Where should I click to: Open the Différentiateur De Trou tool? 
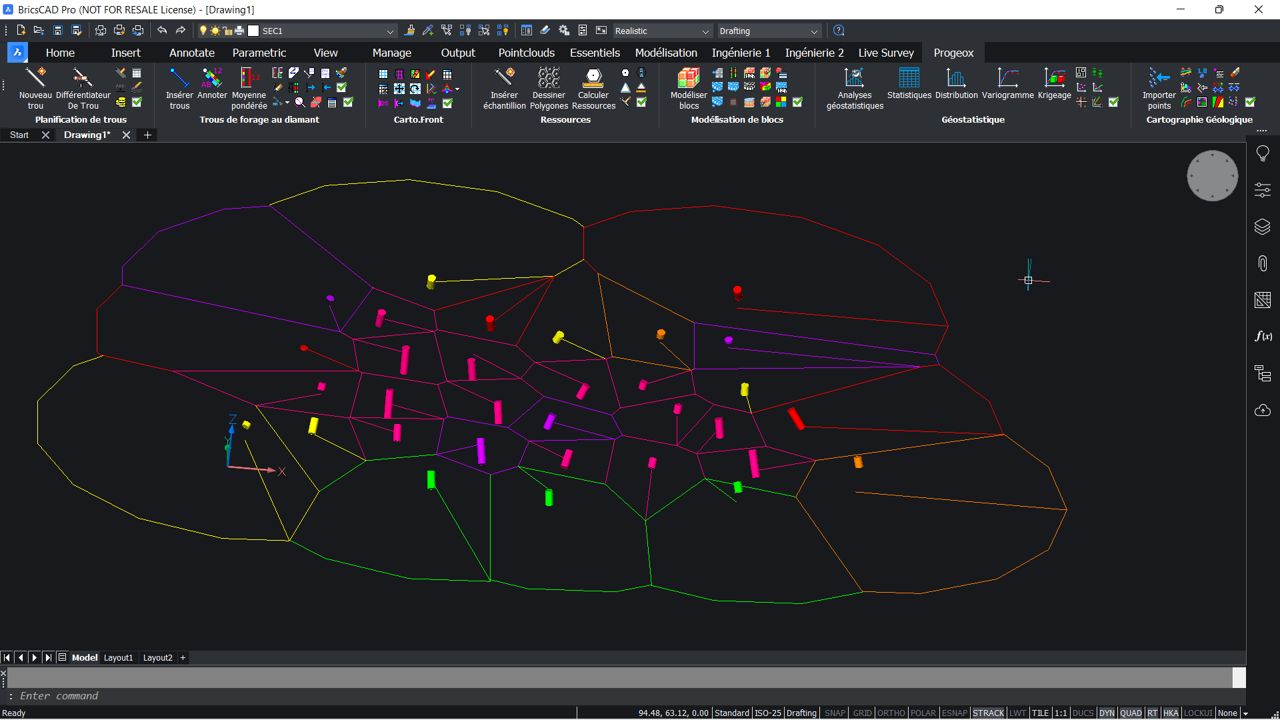(x=82, y=88)
